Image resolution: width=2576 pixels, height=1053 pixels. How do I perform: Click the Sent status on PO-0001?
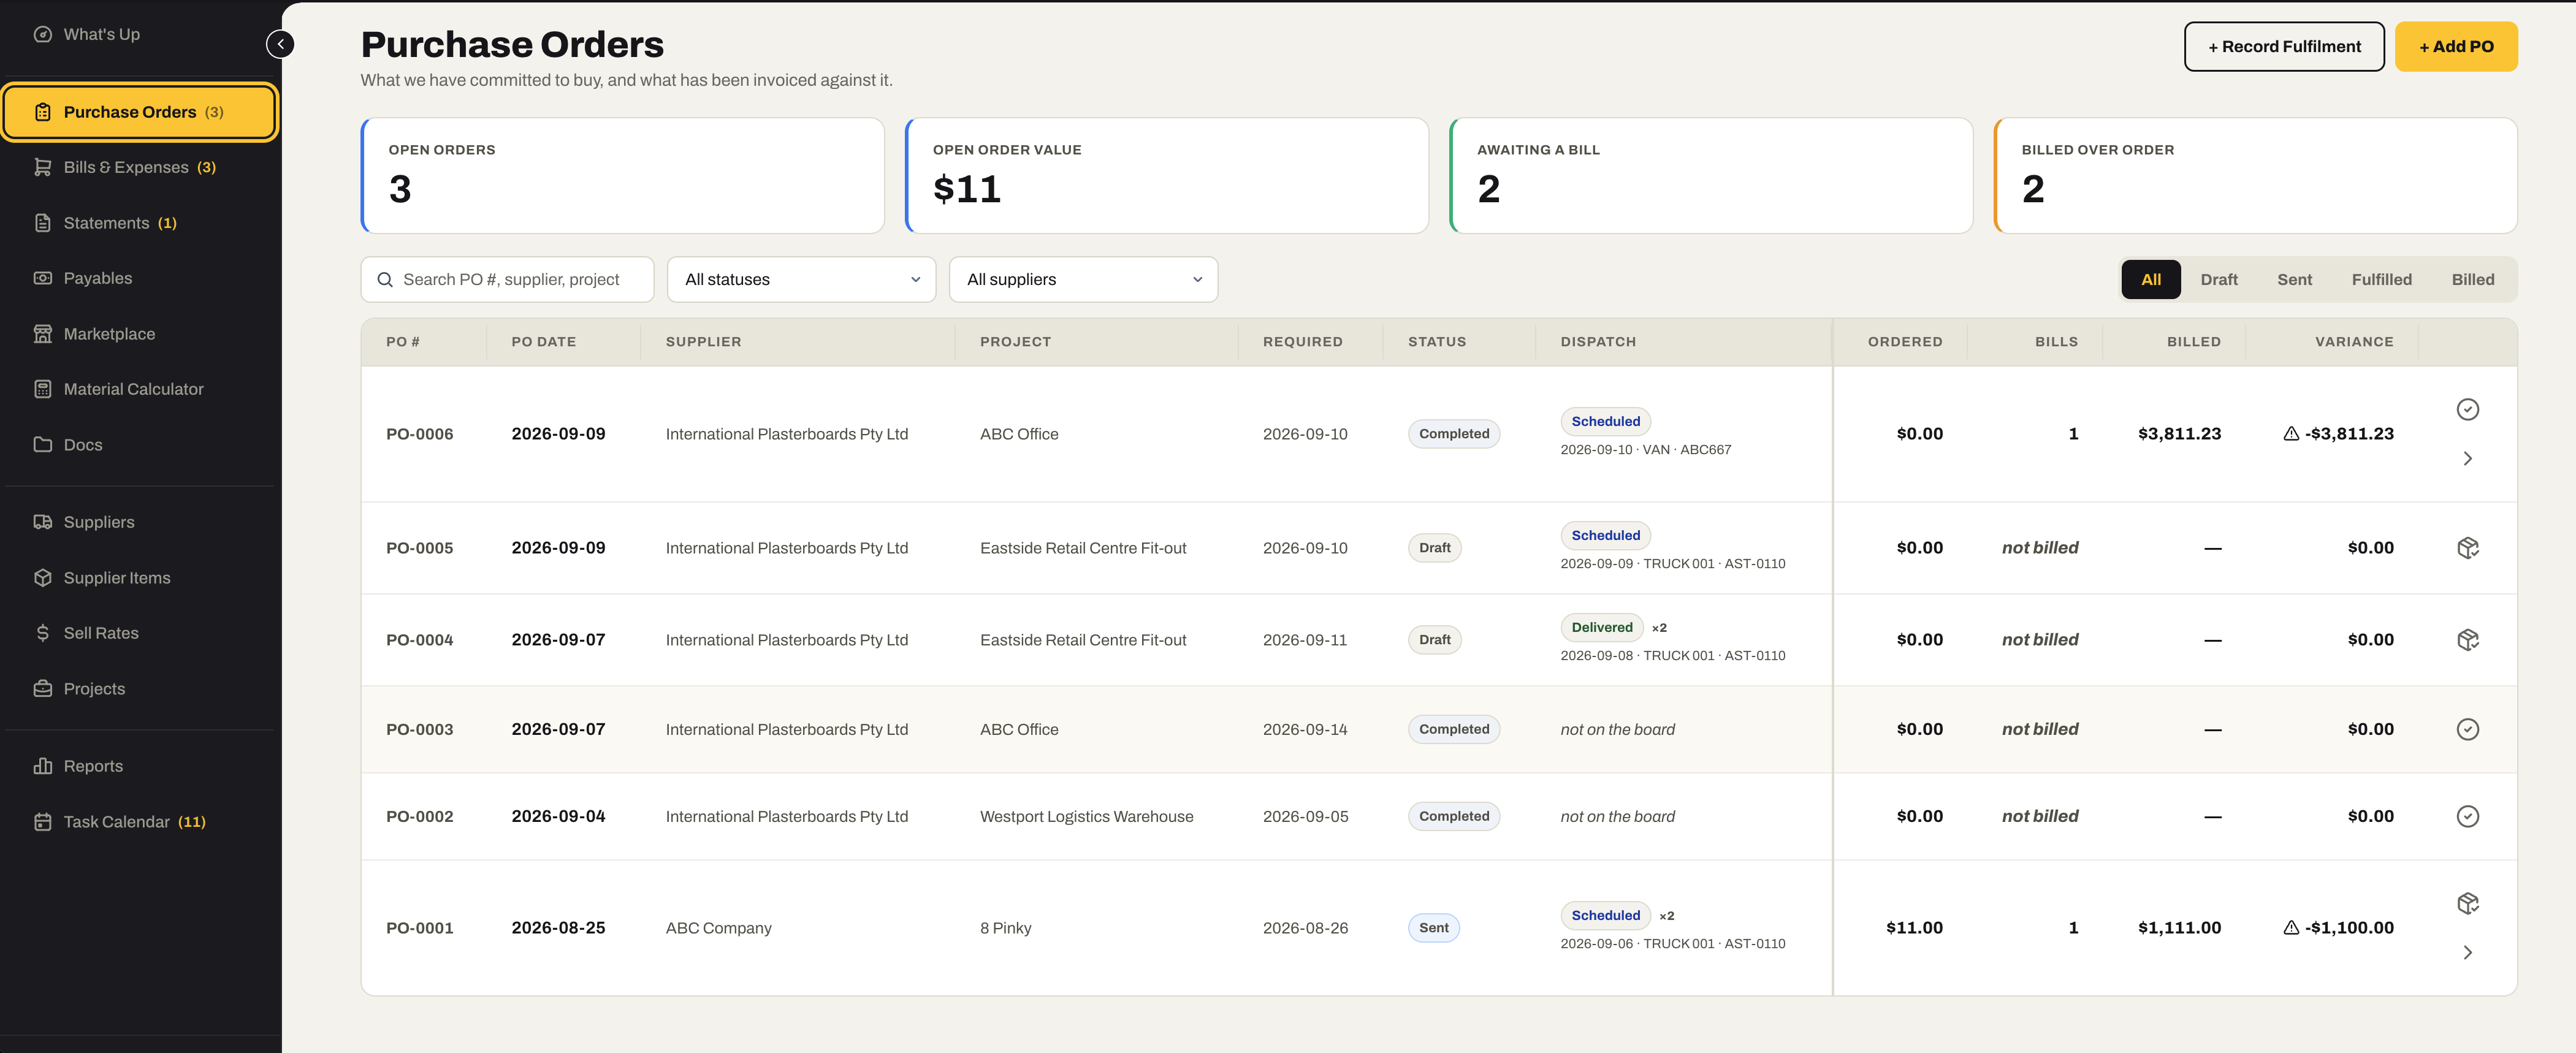[x=1433, y=928]
